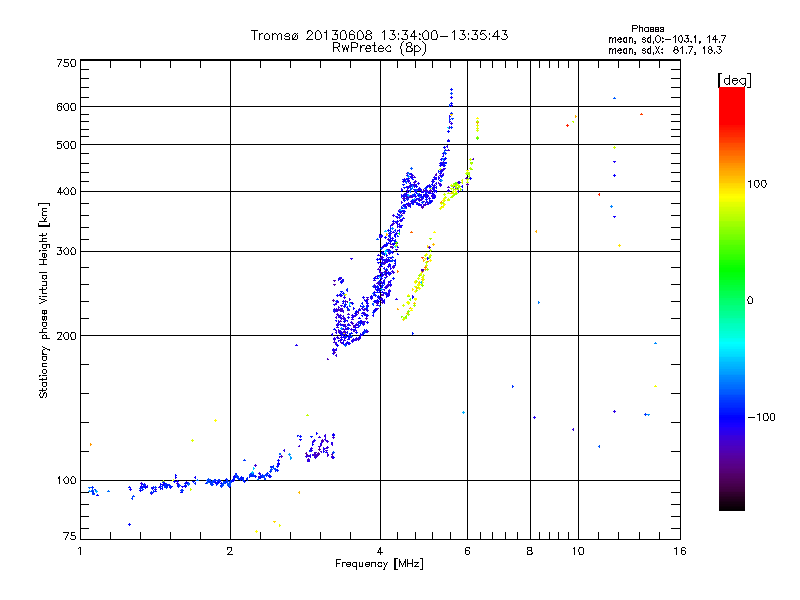This screenshot has height=600, width=800.
Task: Click the height axis tick "100" on the left
Action: click(x=67, y=481)
